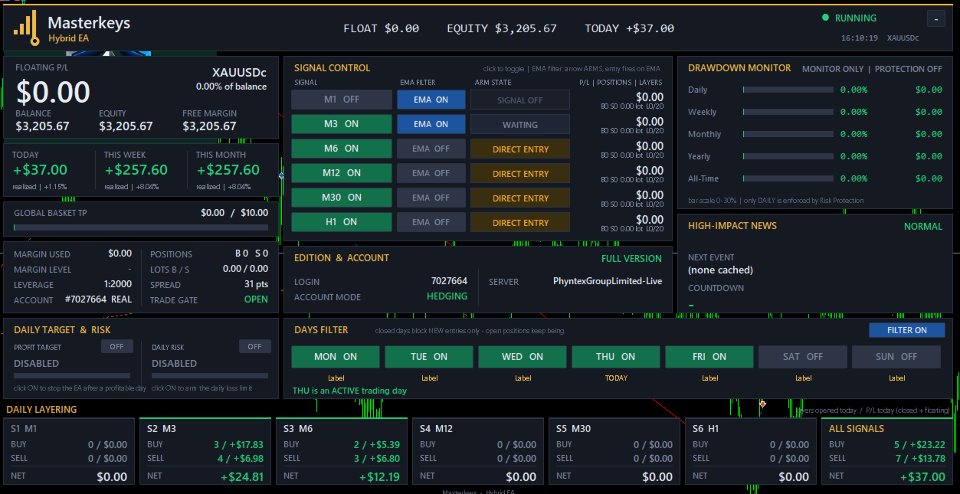Click EQUITY $3,205.67 in header
Viewport: 960px width, 494px height.
pyautogui.click(x=501, y=28)
